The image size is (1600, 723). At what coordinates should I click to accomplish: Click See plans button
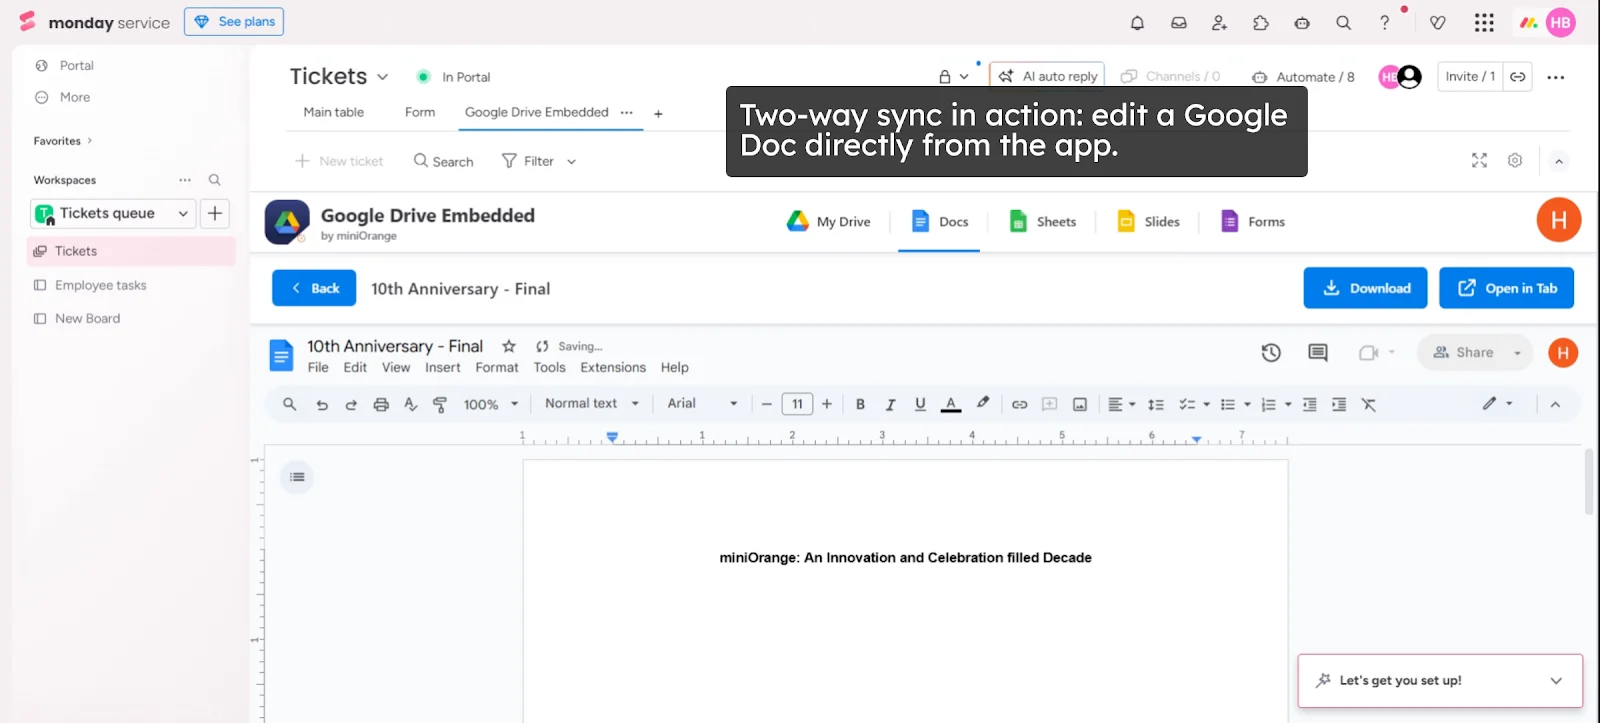(x=234, y=22)
